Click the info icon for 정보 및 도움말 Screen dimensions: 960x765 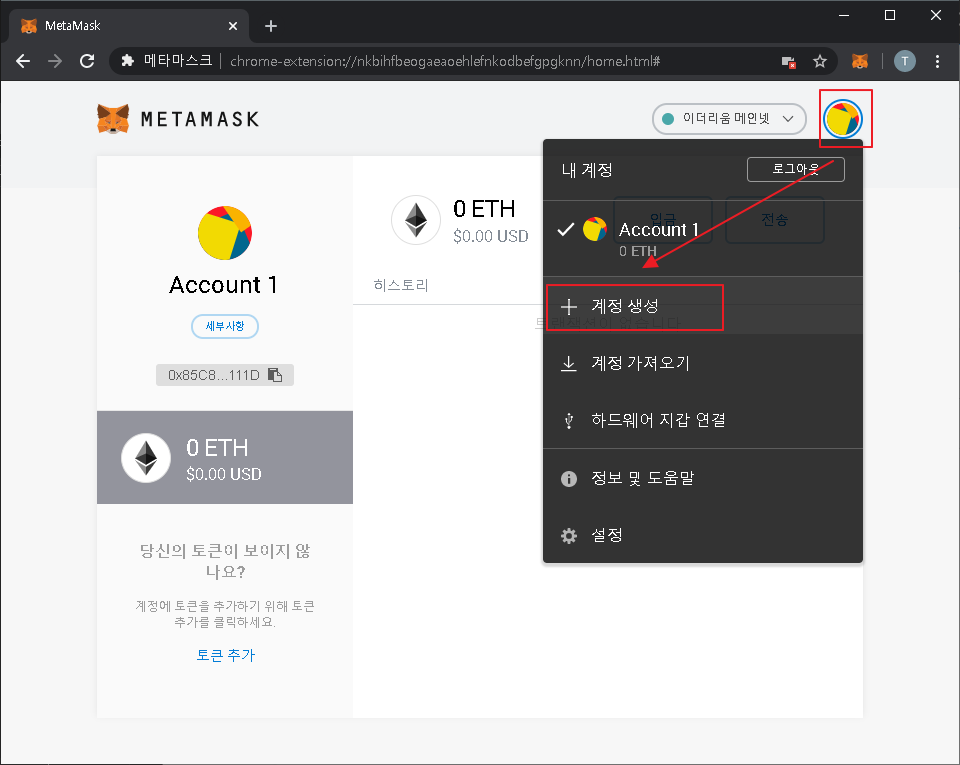click(x=569, y=479)
